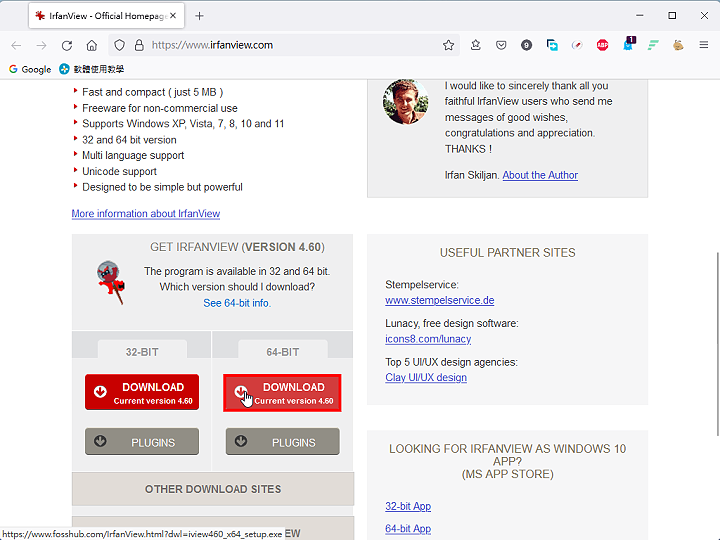Screen dimensions: 720x540
Task: Close the IrfanView tab
Action: 173,16
